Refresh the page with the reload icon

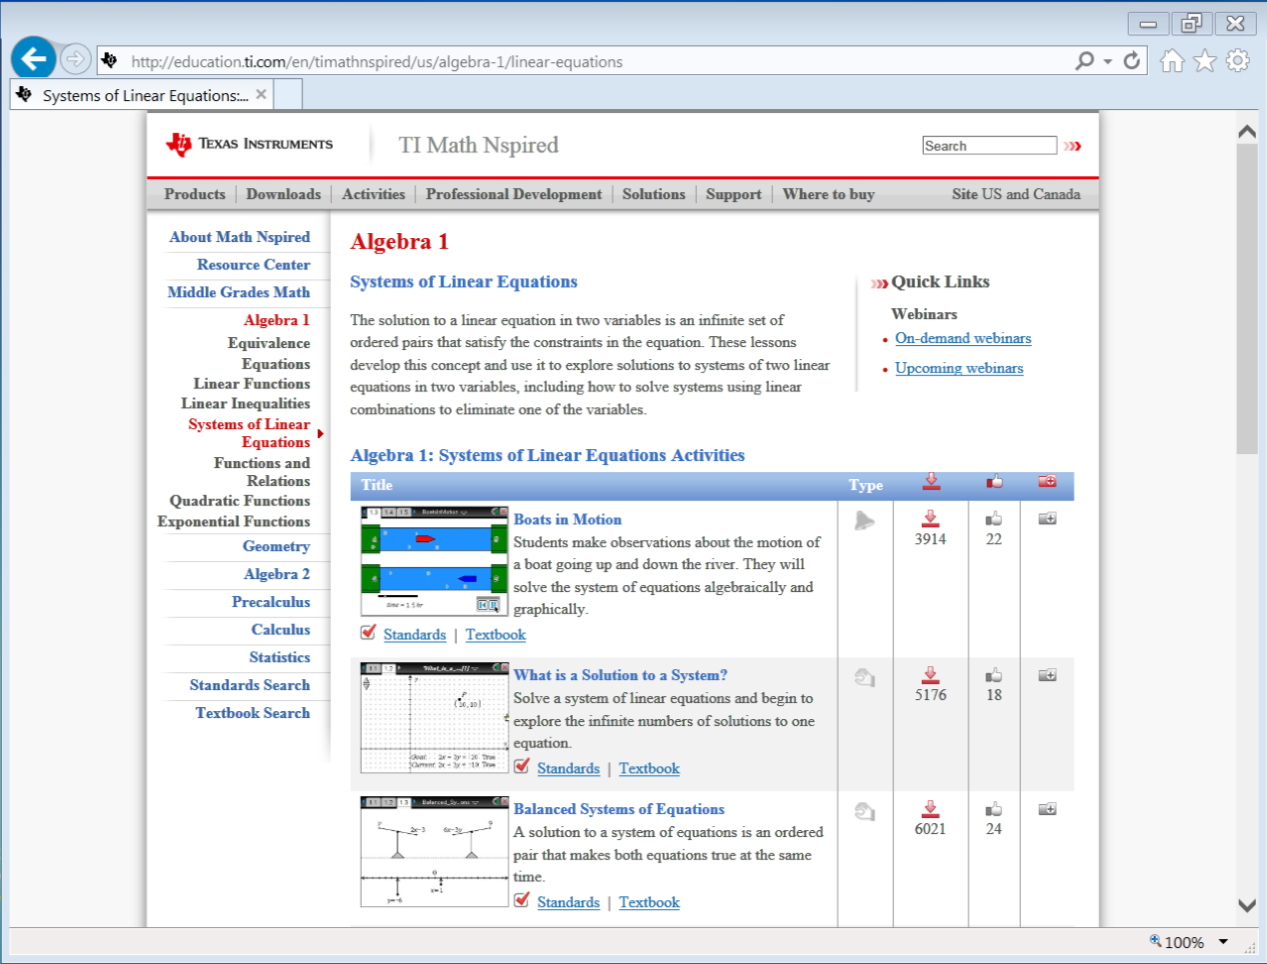pyautogui.click(x=1132, y=61)
